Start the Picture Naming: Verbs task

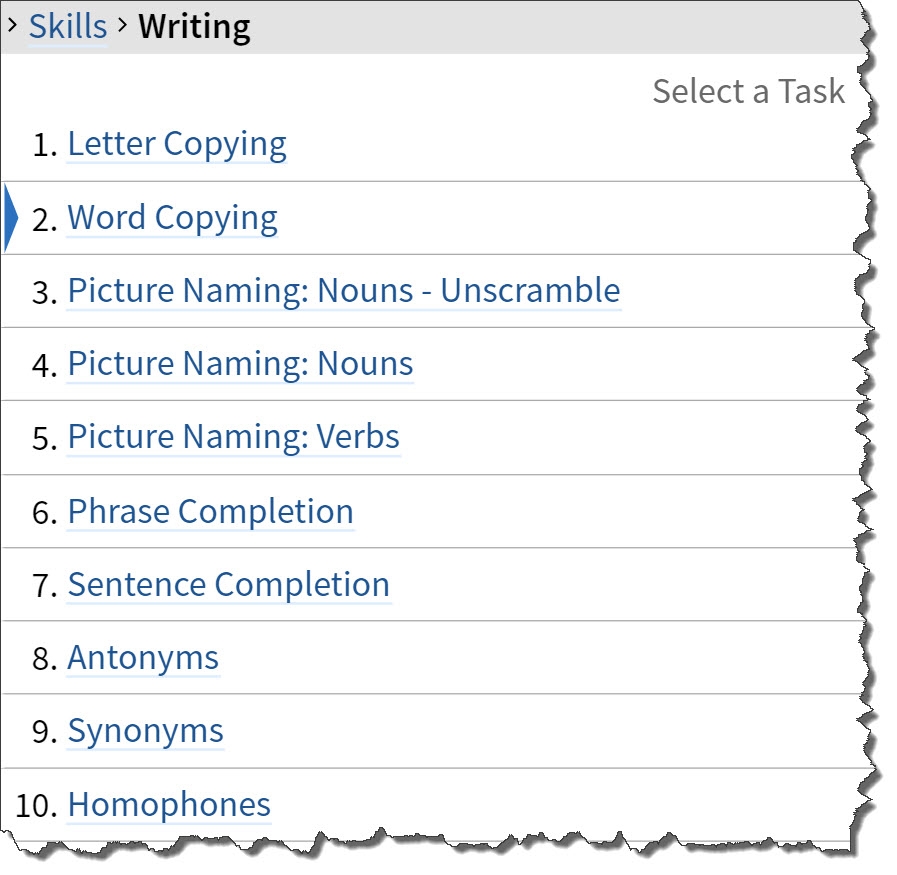[x=233, y=437]
